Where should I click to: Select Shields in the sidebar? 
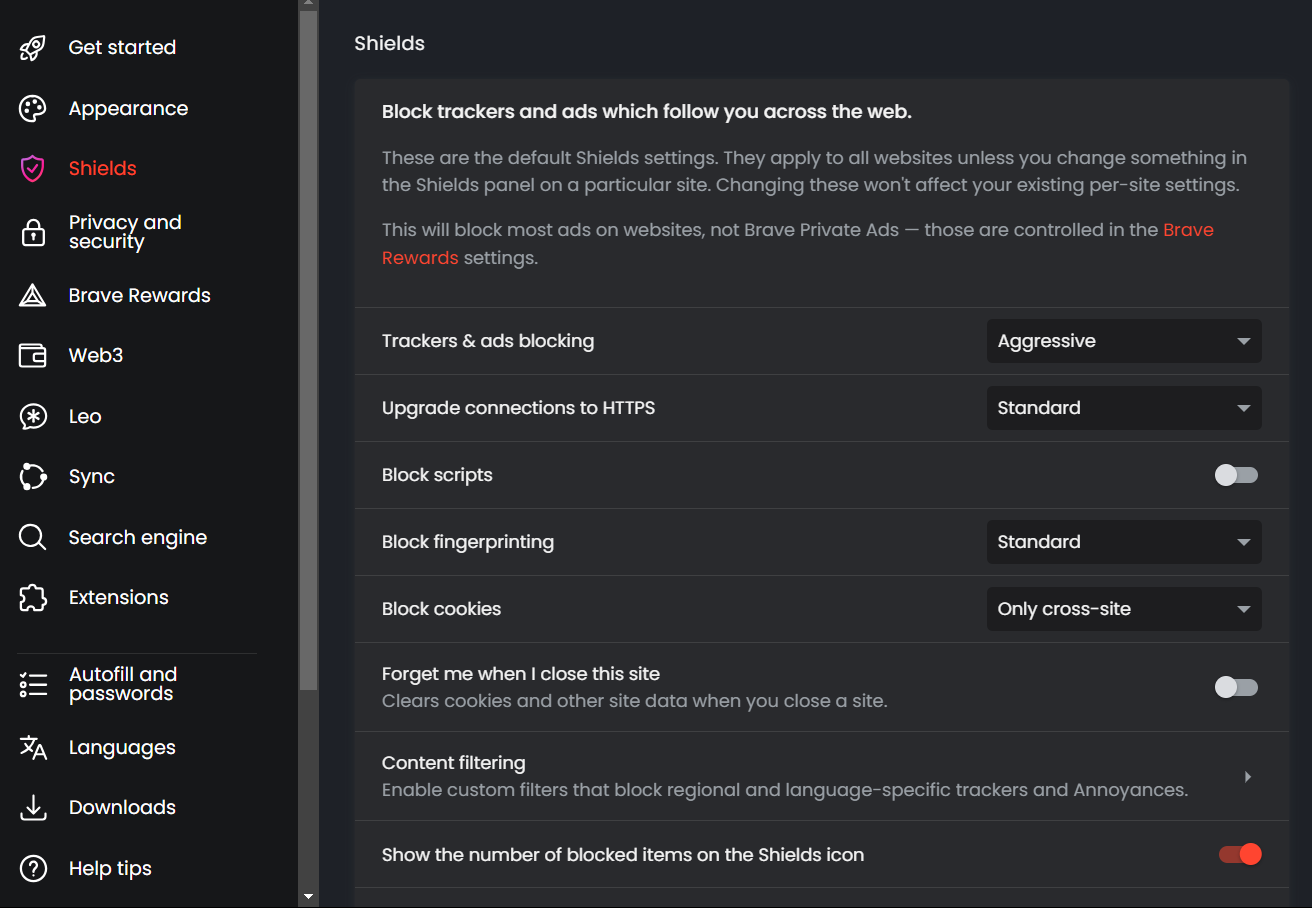(x=102, y=169)
